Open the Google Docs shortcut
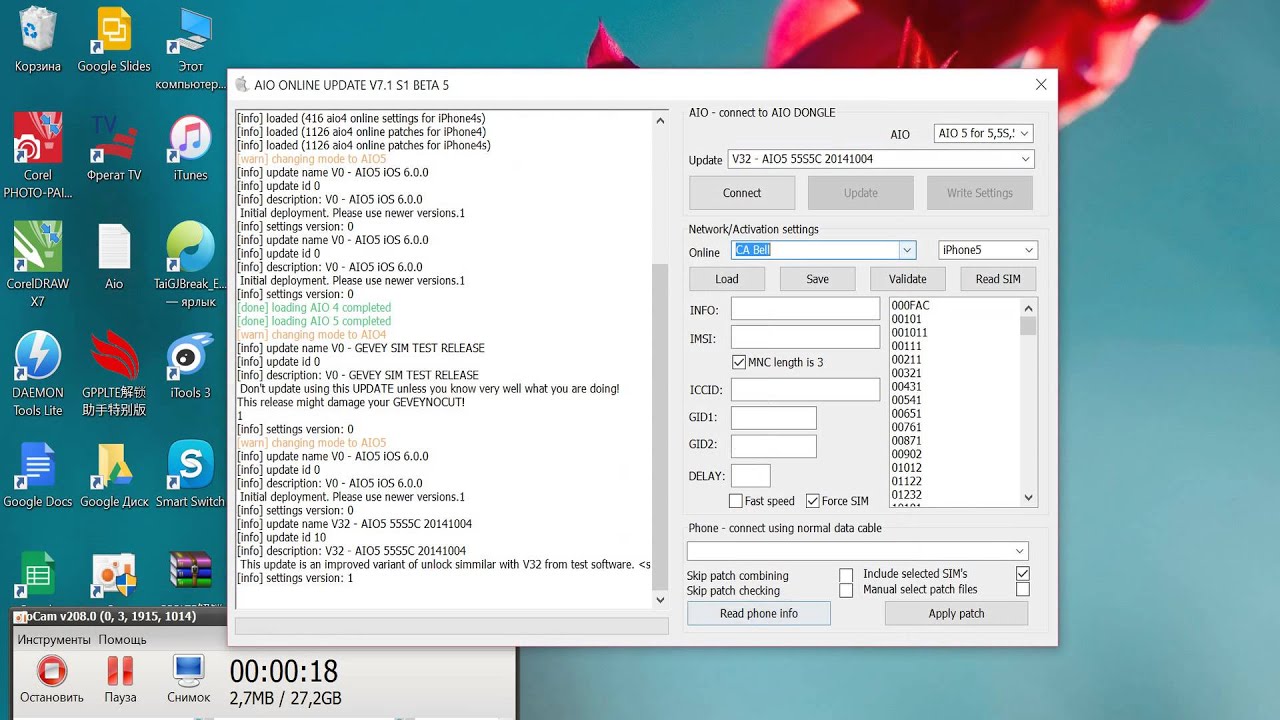Screen dimensions: 1280x720 (x=38, y=474)
